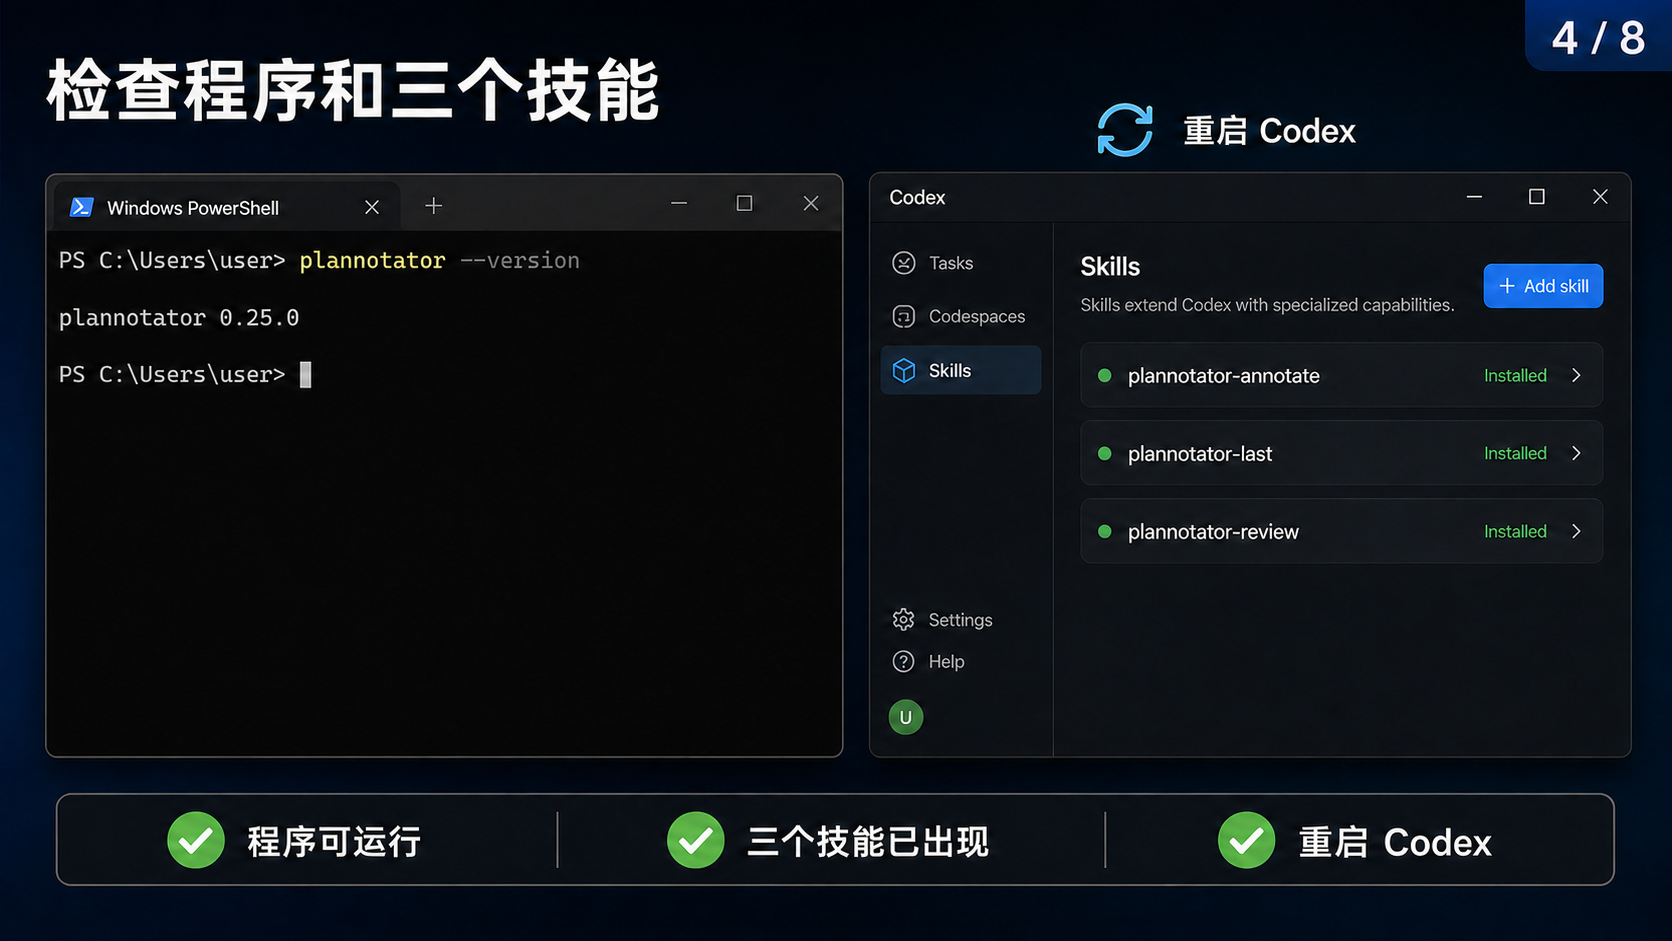Minimize the Codex window
1672x941 pixels.
coord(1474,197)
